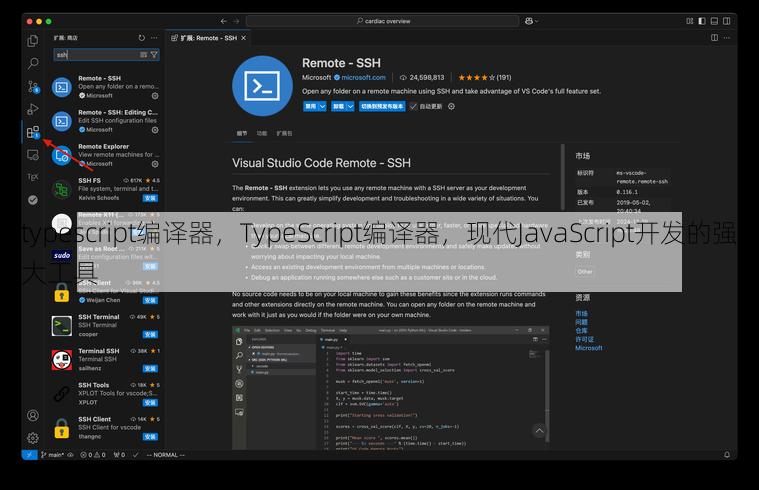Split the editor to the right
Image resolution: width=759 pixels, height=490 pixels.
[x=714, y=38]
